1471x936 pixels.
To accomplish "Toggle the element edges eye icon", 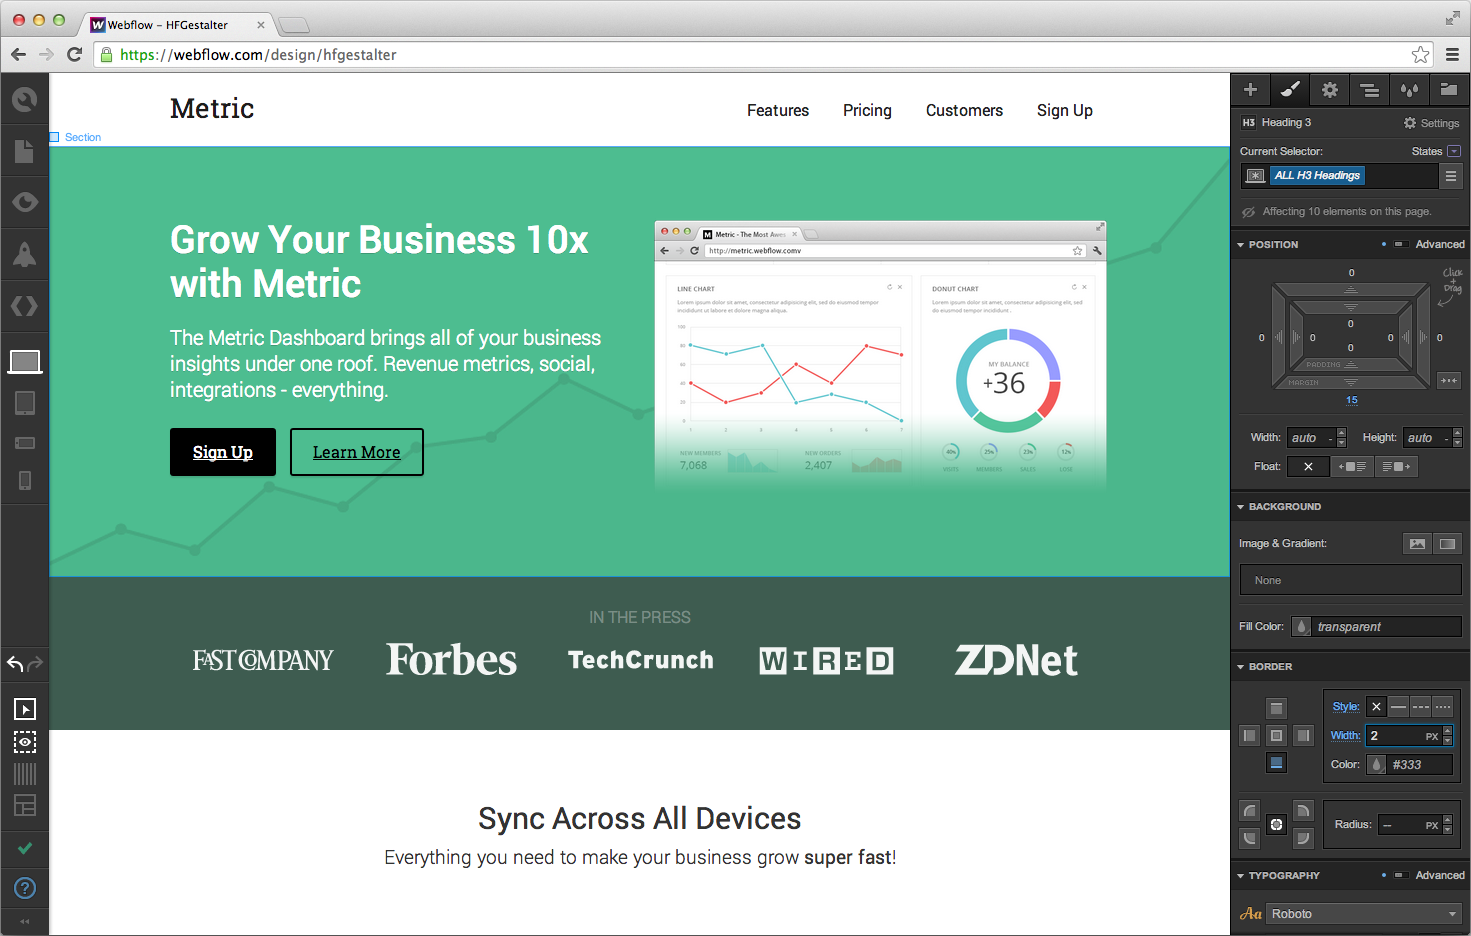I will 24,742.
